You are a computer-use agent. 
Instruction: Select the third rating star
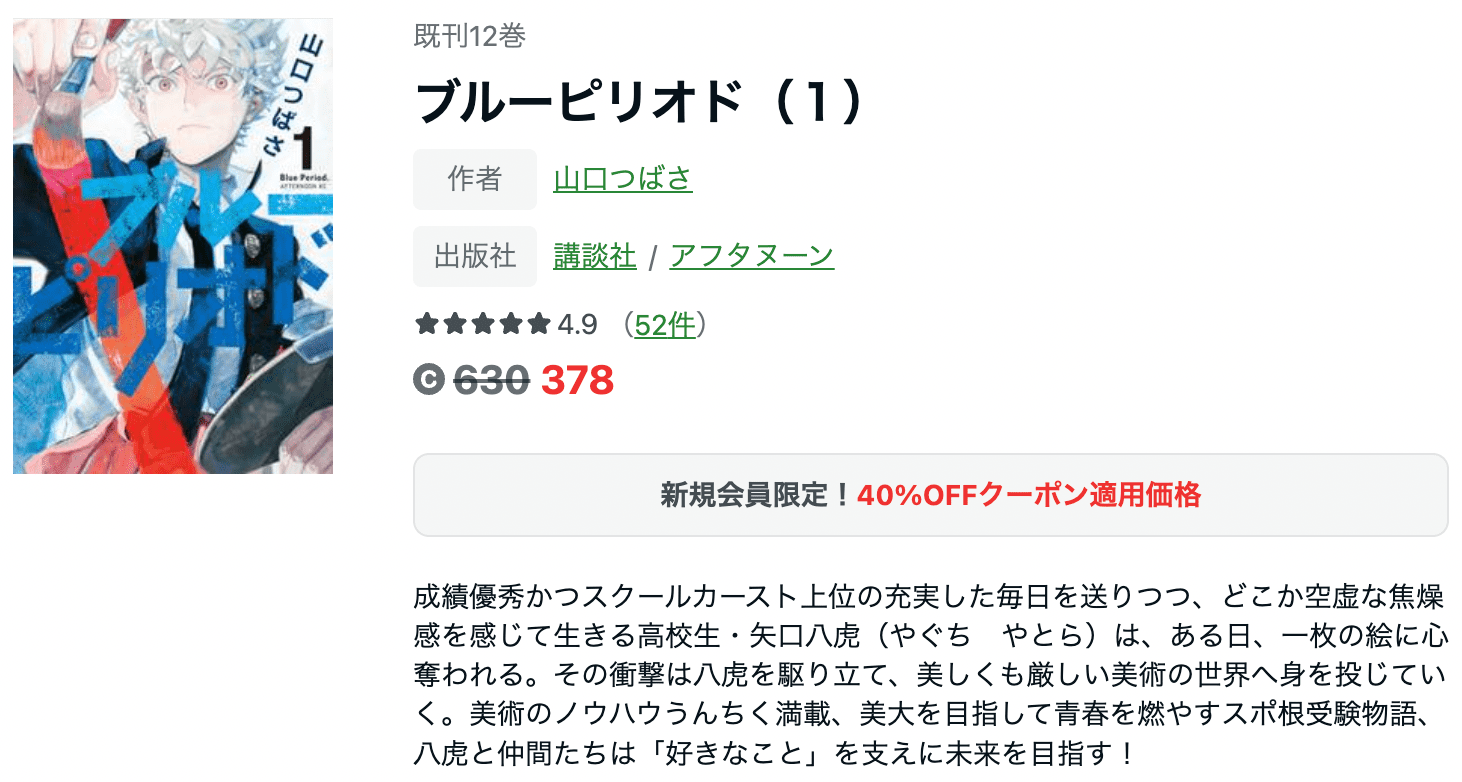[483, 324]
